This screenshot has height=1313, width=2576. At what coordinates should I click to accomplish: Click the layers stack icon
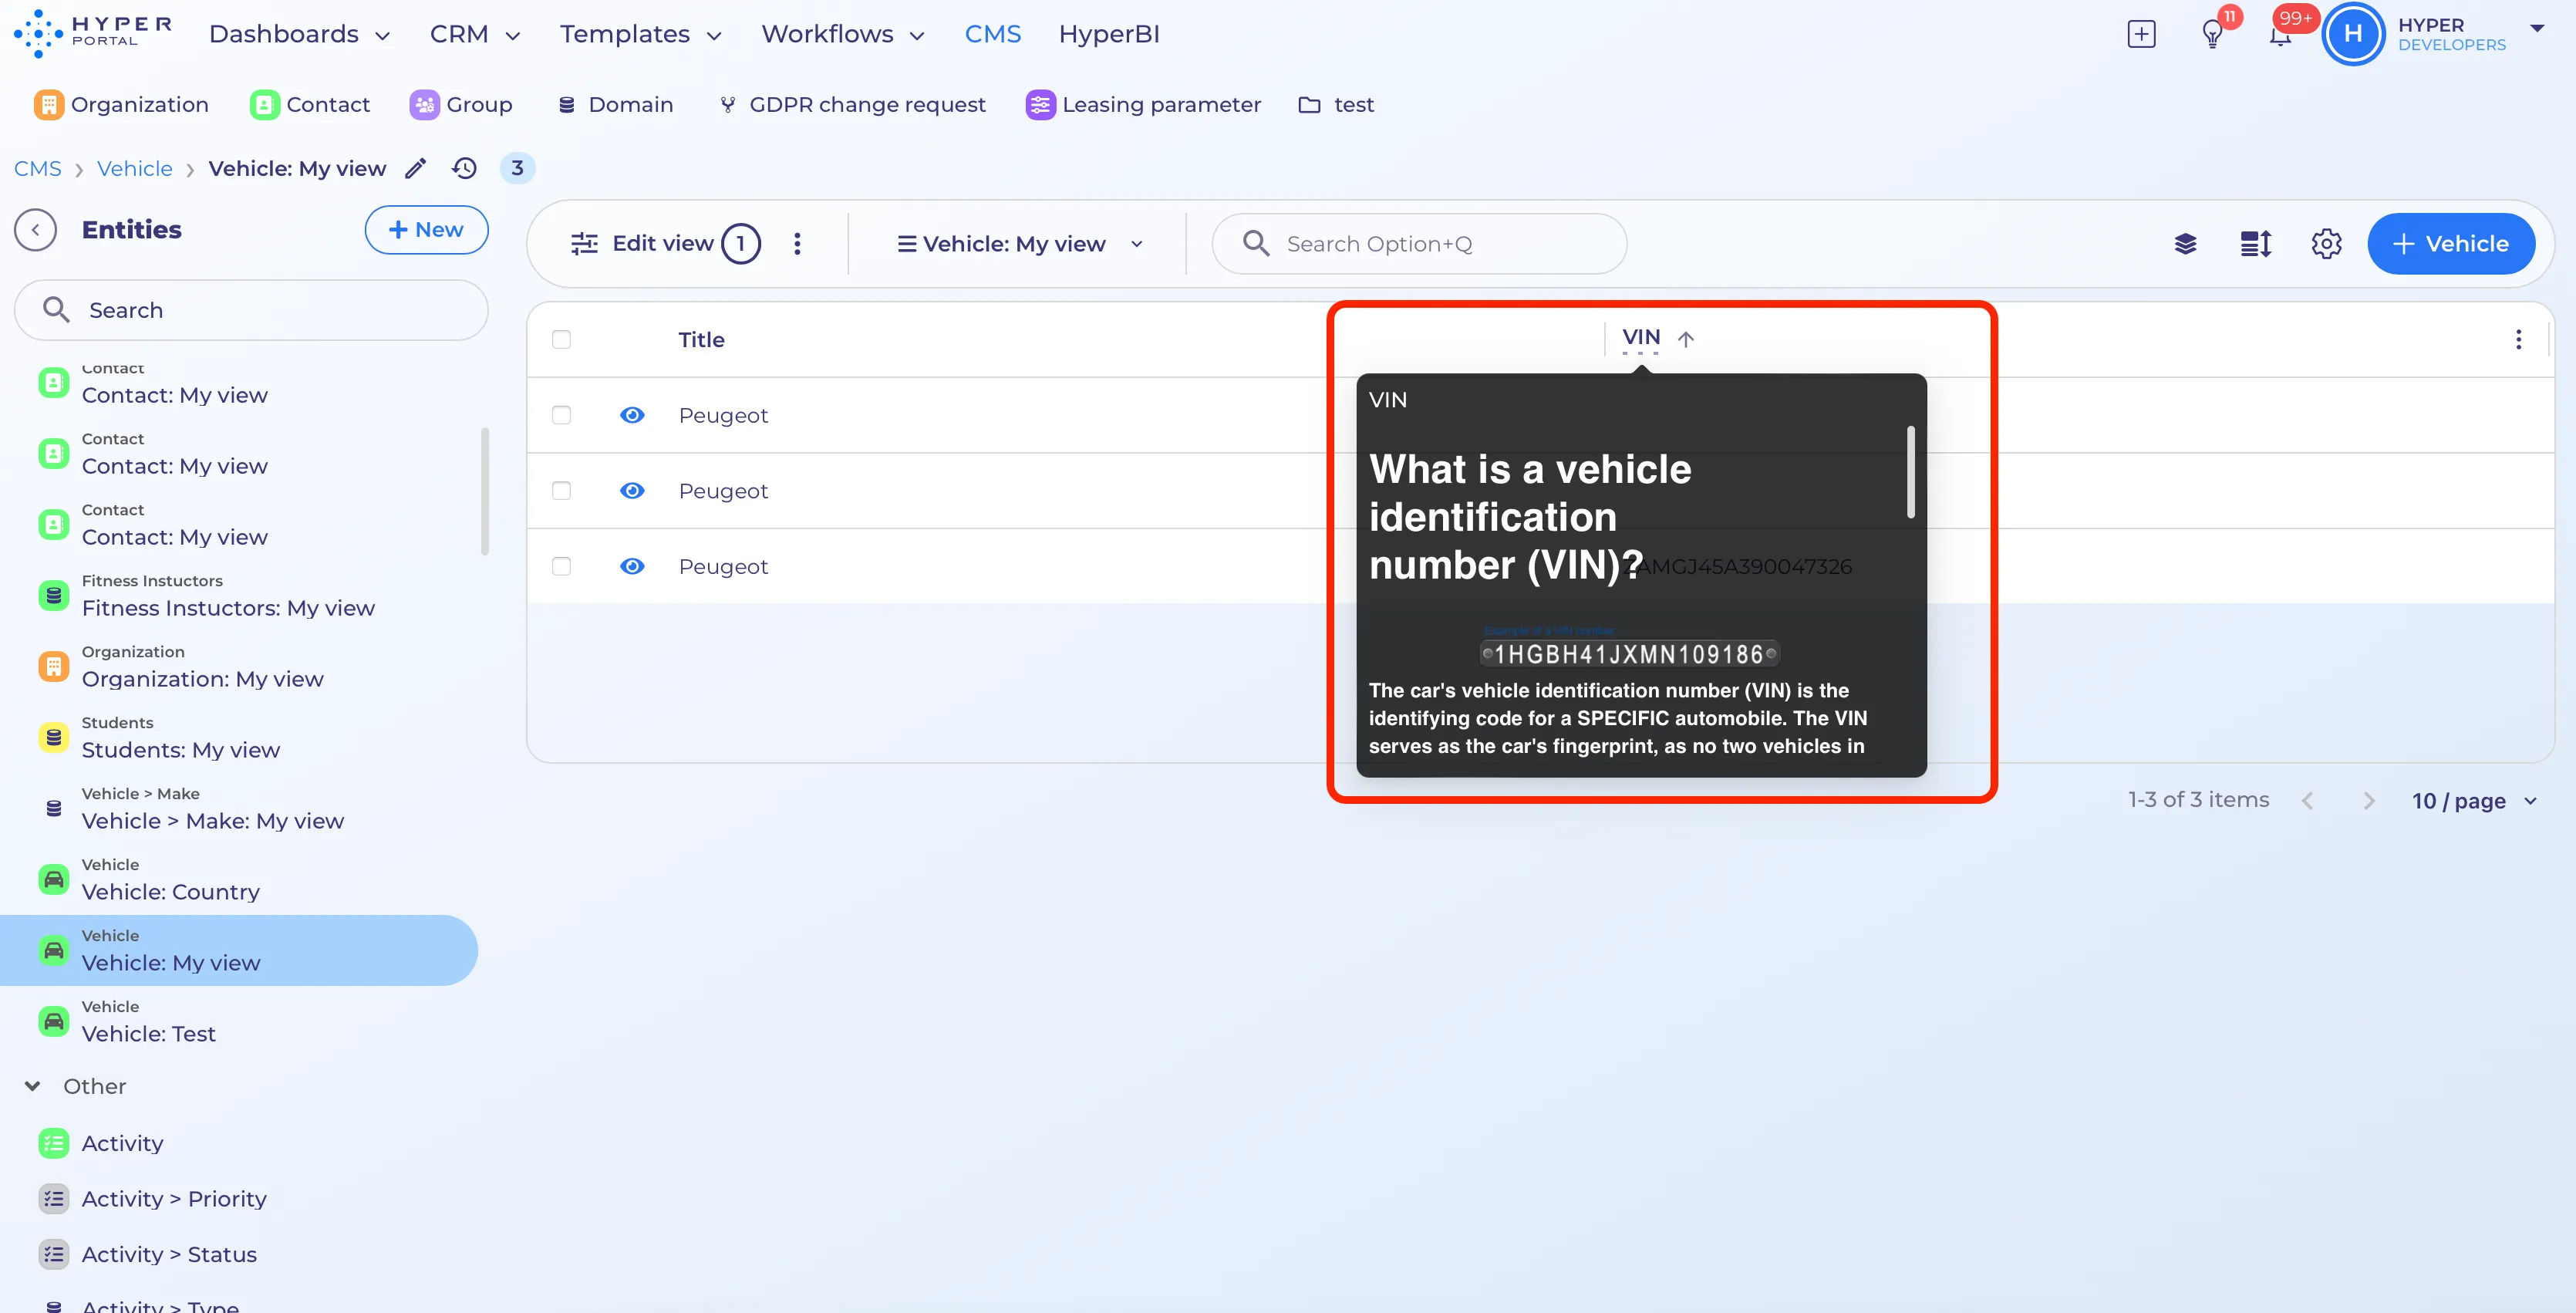(x=2185, y=244)
